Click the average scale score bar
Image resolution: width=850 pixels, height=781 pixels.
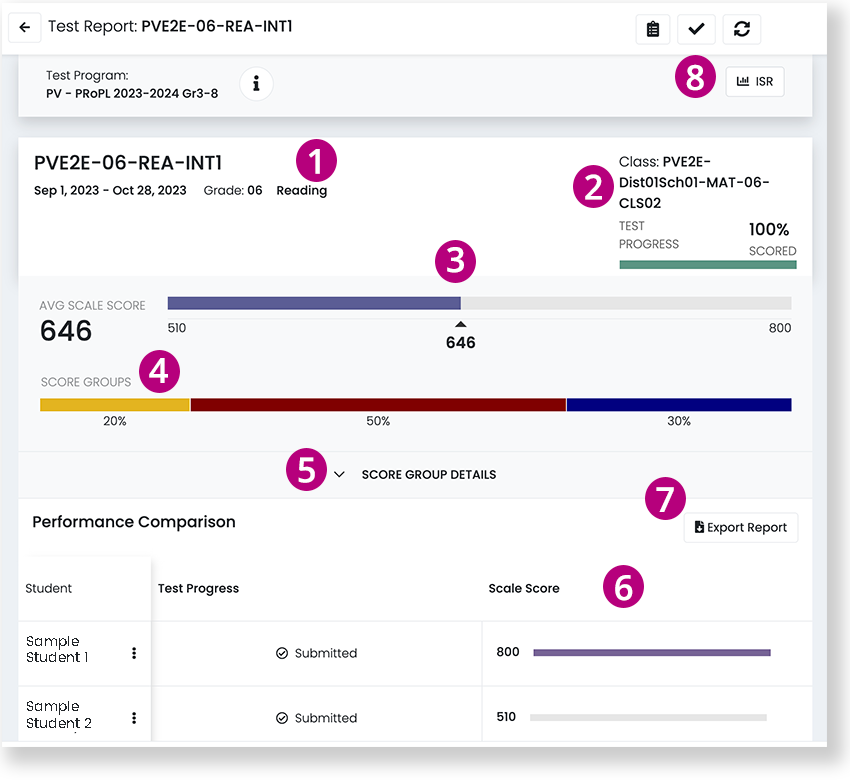coord(314,303)
